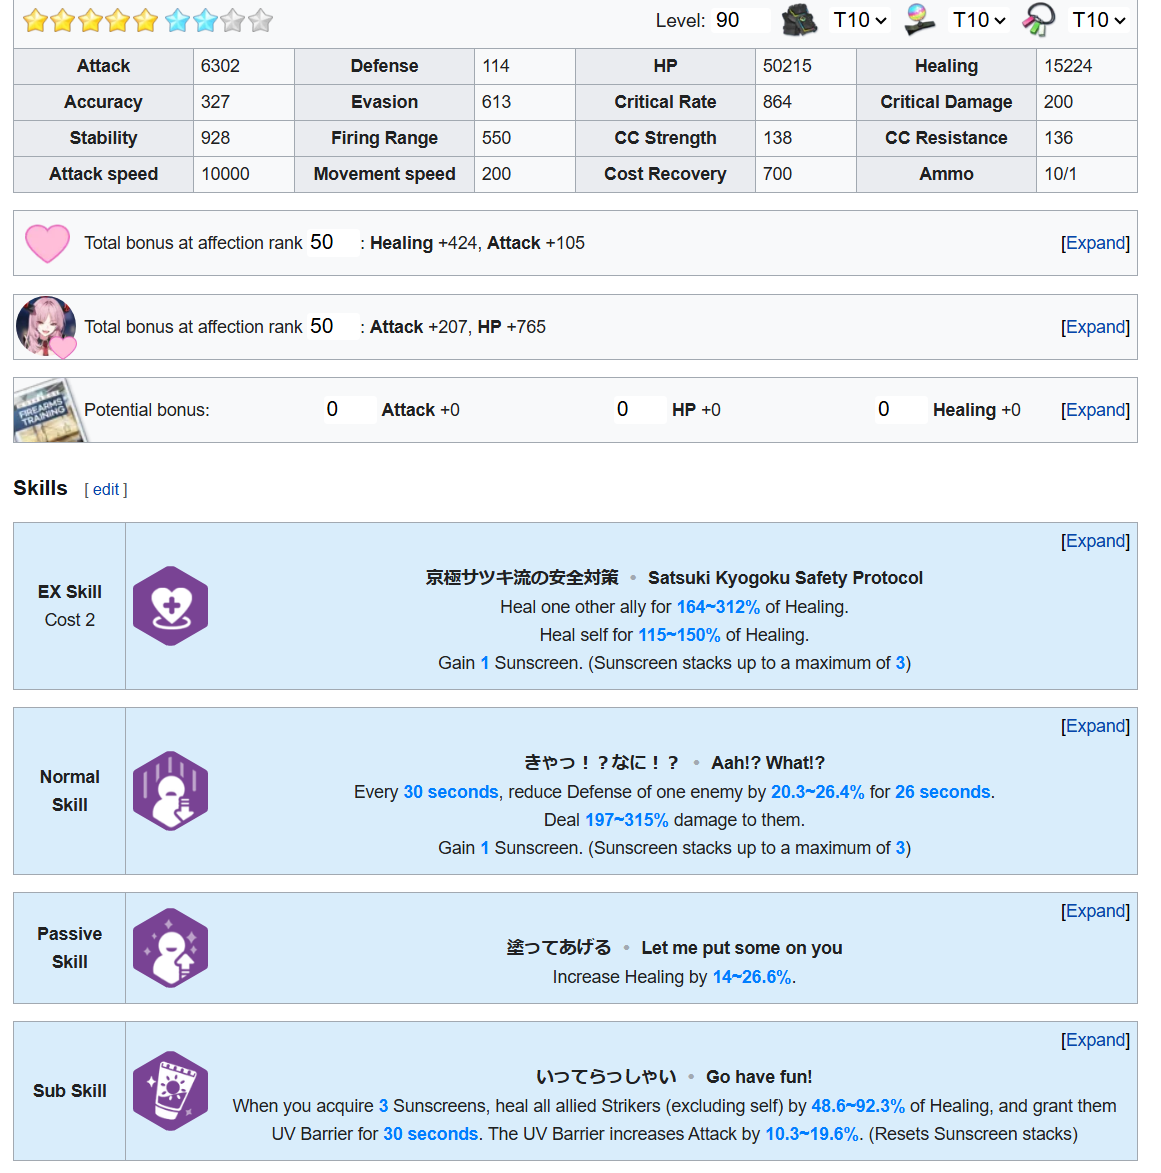Screen dimensions: 1161x1173
Task: Click the first grey empty star icon
Action: tap(233, 20)
